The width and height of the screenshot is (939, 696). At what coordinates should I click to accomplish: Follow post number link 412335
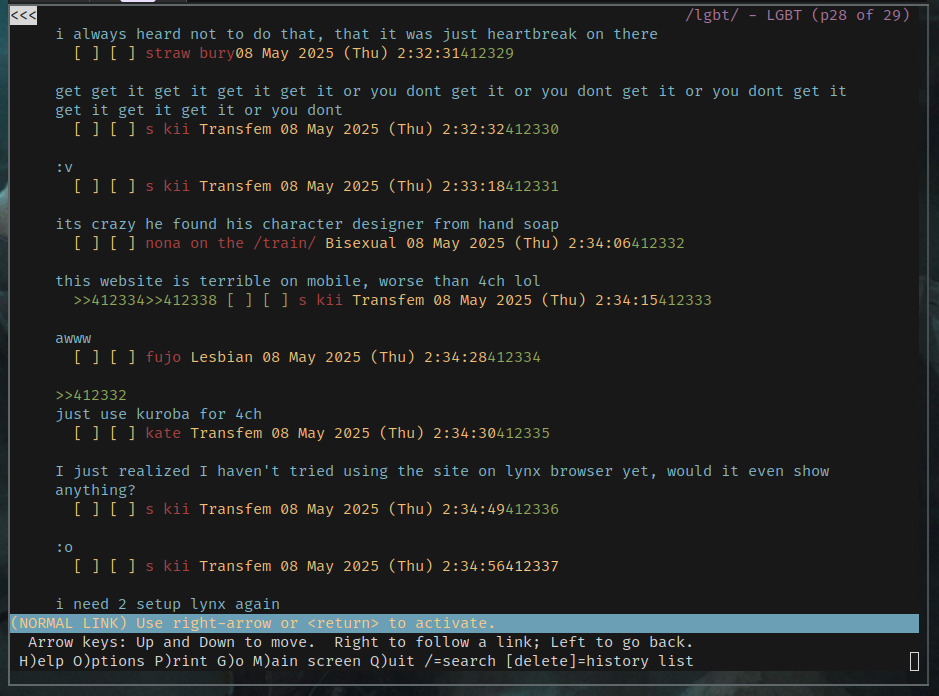pos(523,433)
